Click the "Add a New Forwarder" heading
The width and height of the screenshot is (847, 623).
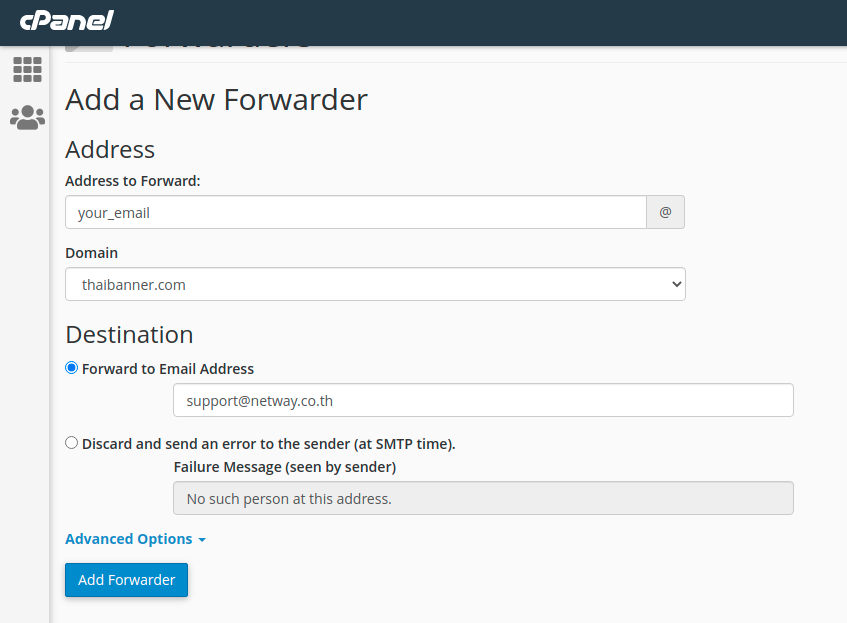click(x=216, y=100)
